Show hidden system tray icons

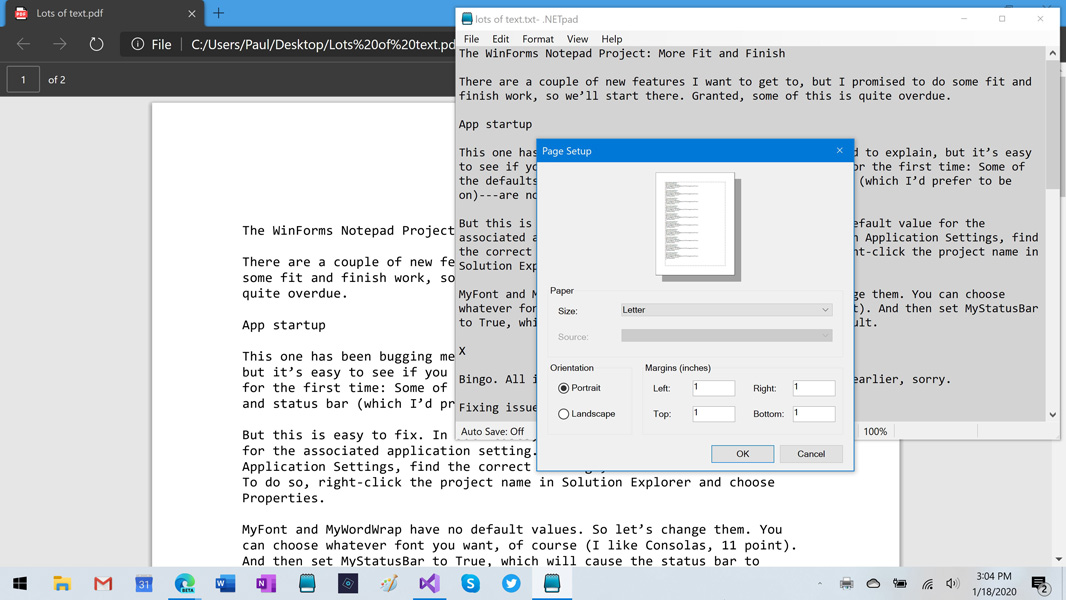820,584
